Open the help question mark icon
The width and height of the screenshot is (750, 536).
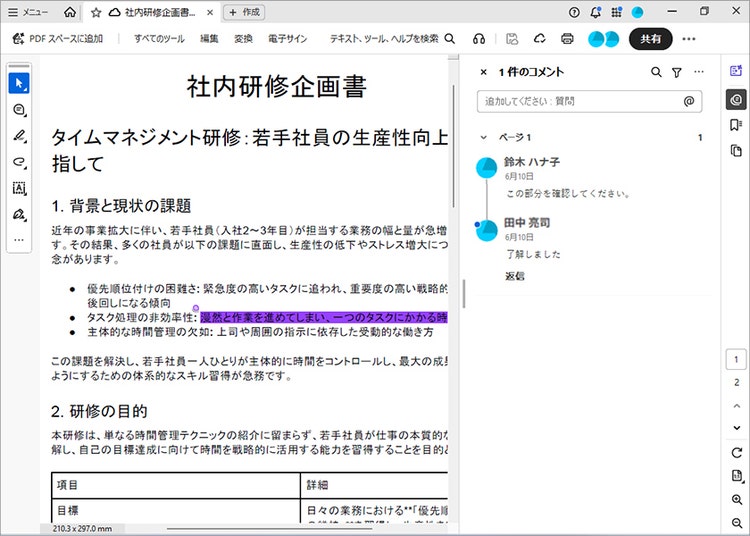pyautogui.click(x=574, y=12)
